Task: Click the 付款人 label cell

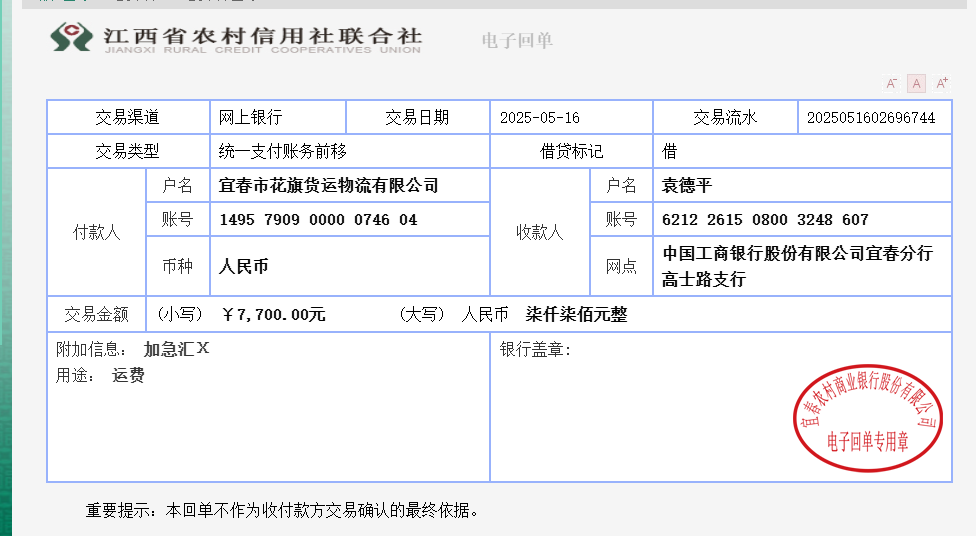Action: click(x=96, y=233)
